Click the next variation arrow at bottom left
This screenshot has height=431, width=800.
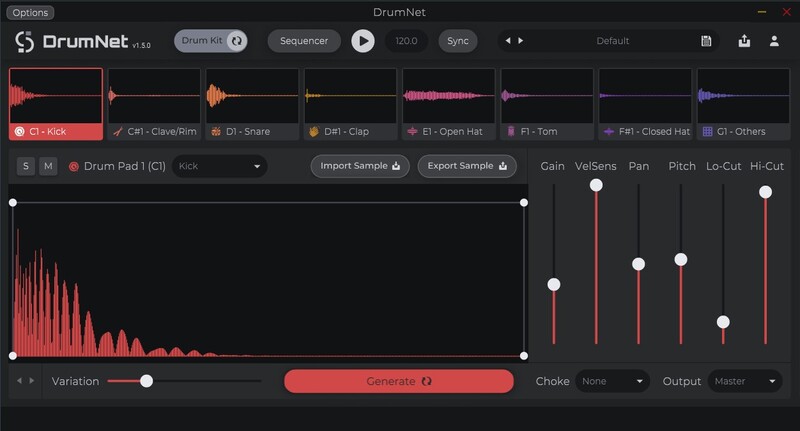[x=32, y=381]
